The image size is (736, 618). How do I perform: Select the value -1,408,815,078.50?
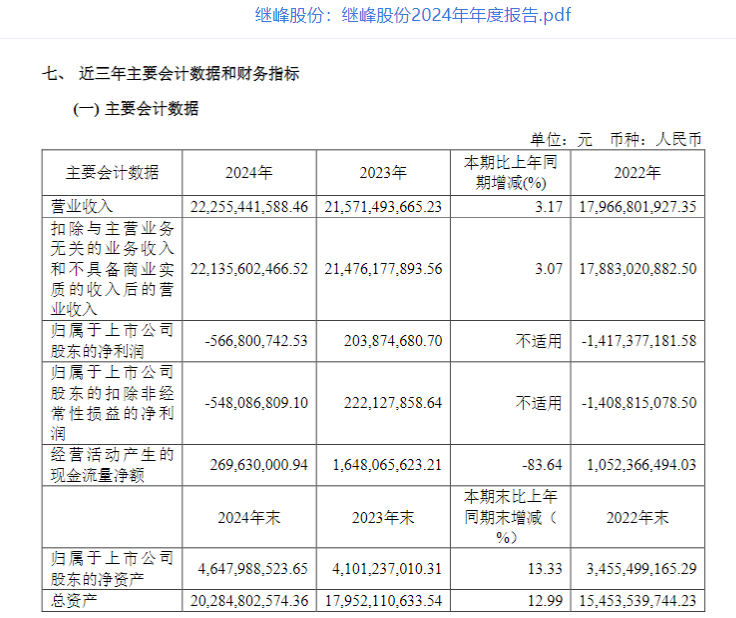click(639, 403)
